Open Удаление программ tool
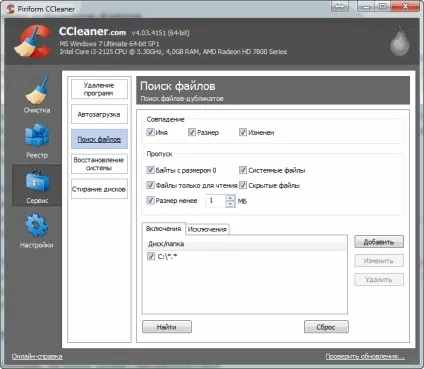424x369 pixels. click(x=99, y=89)
